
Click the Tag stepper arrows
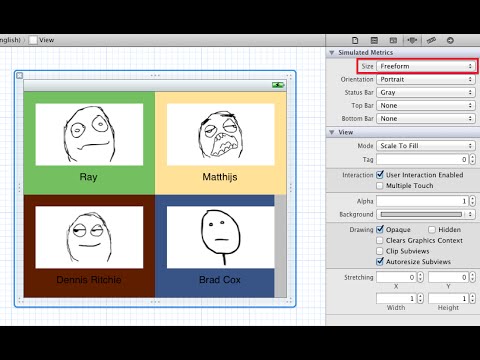point(472,159)
